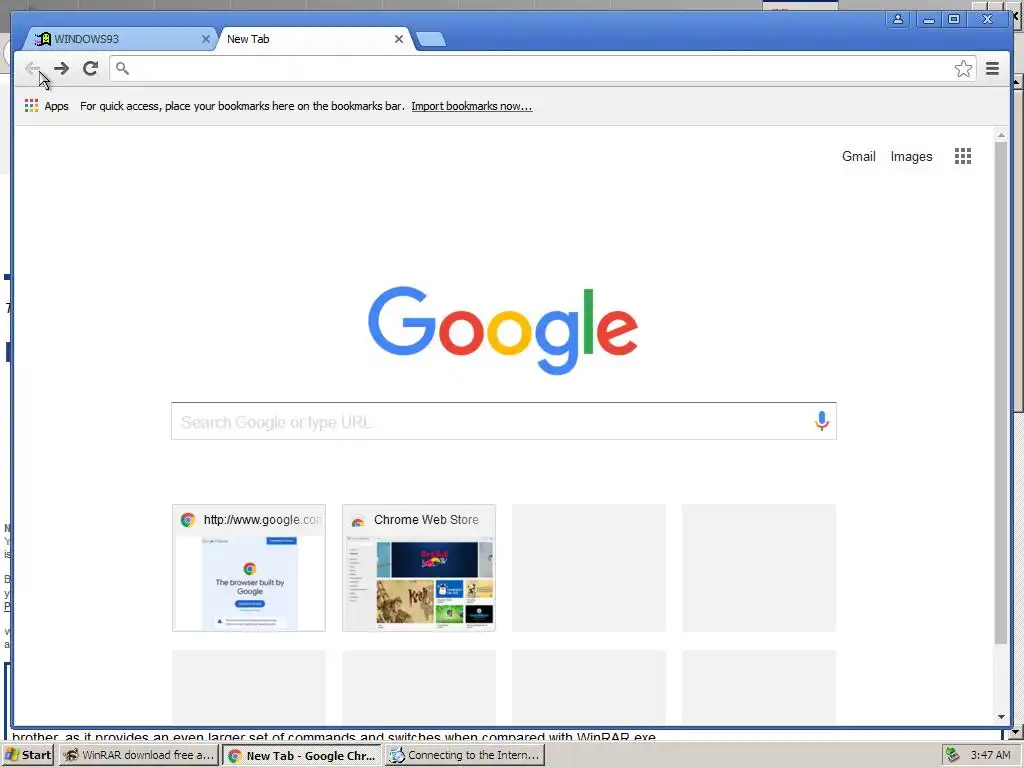The width and height of the screenshot is (1024, 768).
Task: Click the network system tray icon
Action: [x=953, y=755]
